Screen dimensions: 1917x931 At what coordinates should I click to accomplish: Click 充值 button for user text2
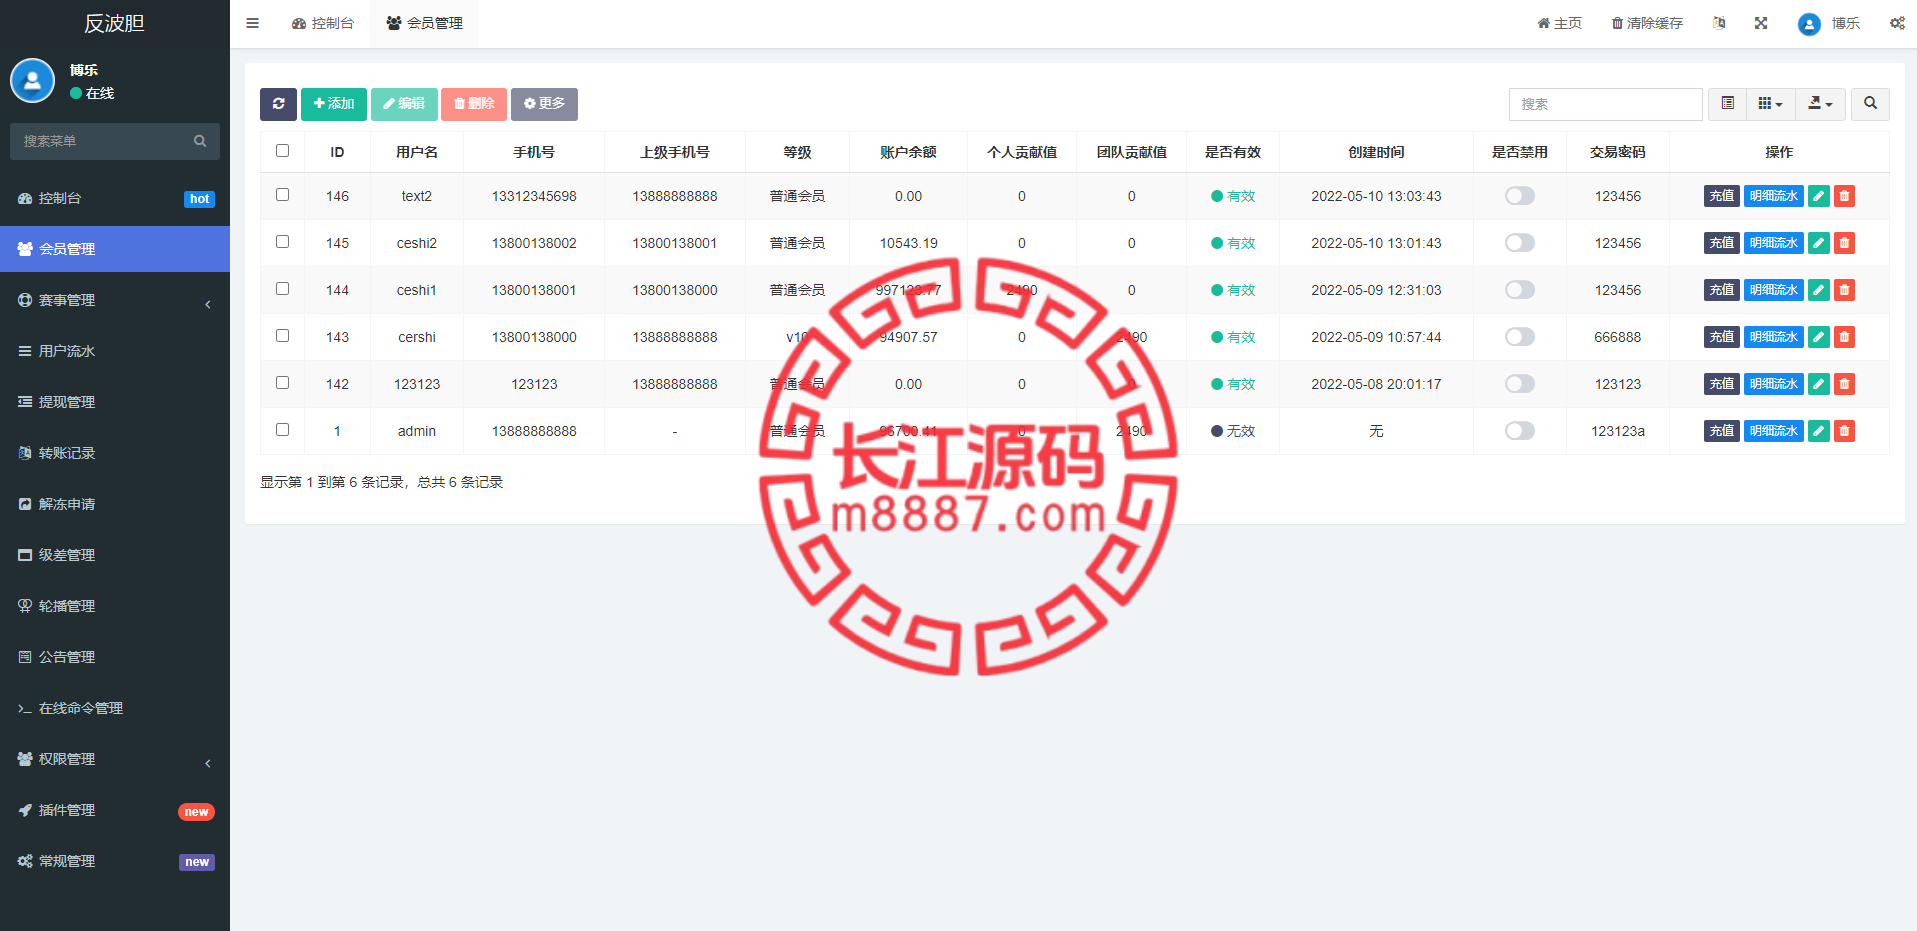(x=1722, y=196)
